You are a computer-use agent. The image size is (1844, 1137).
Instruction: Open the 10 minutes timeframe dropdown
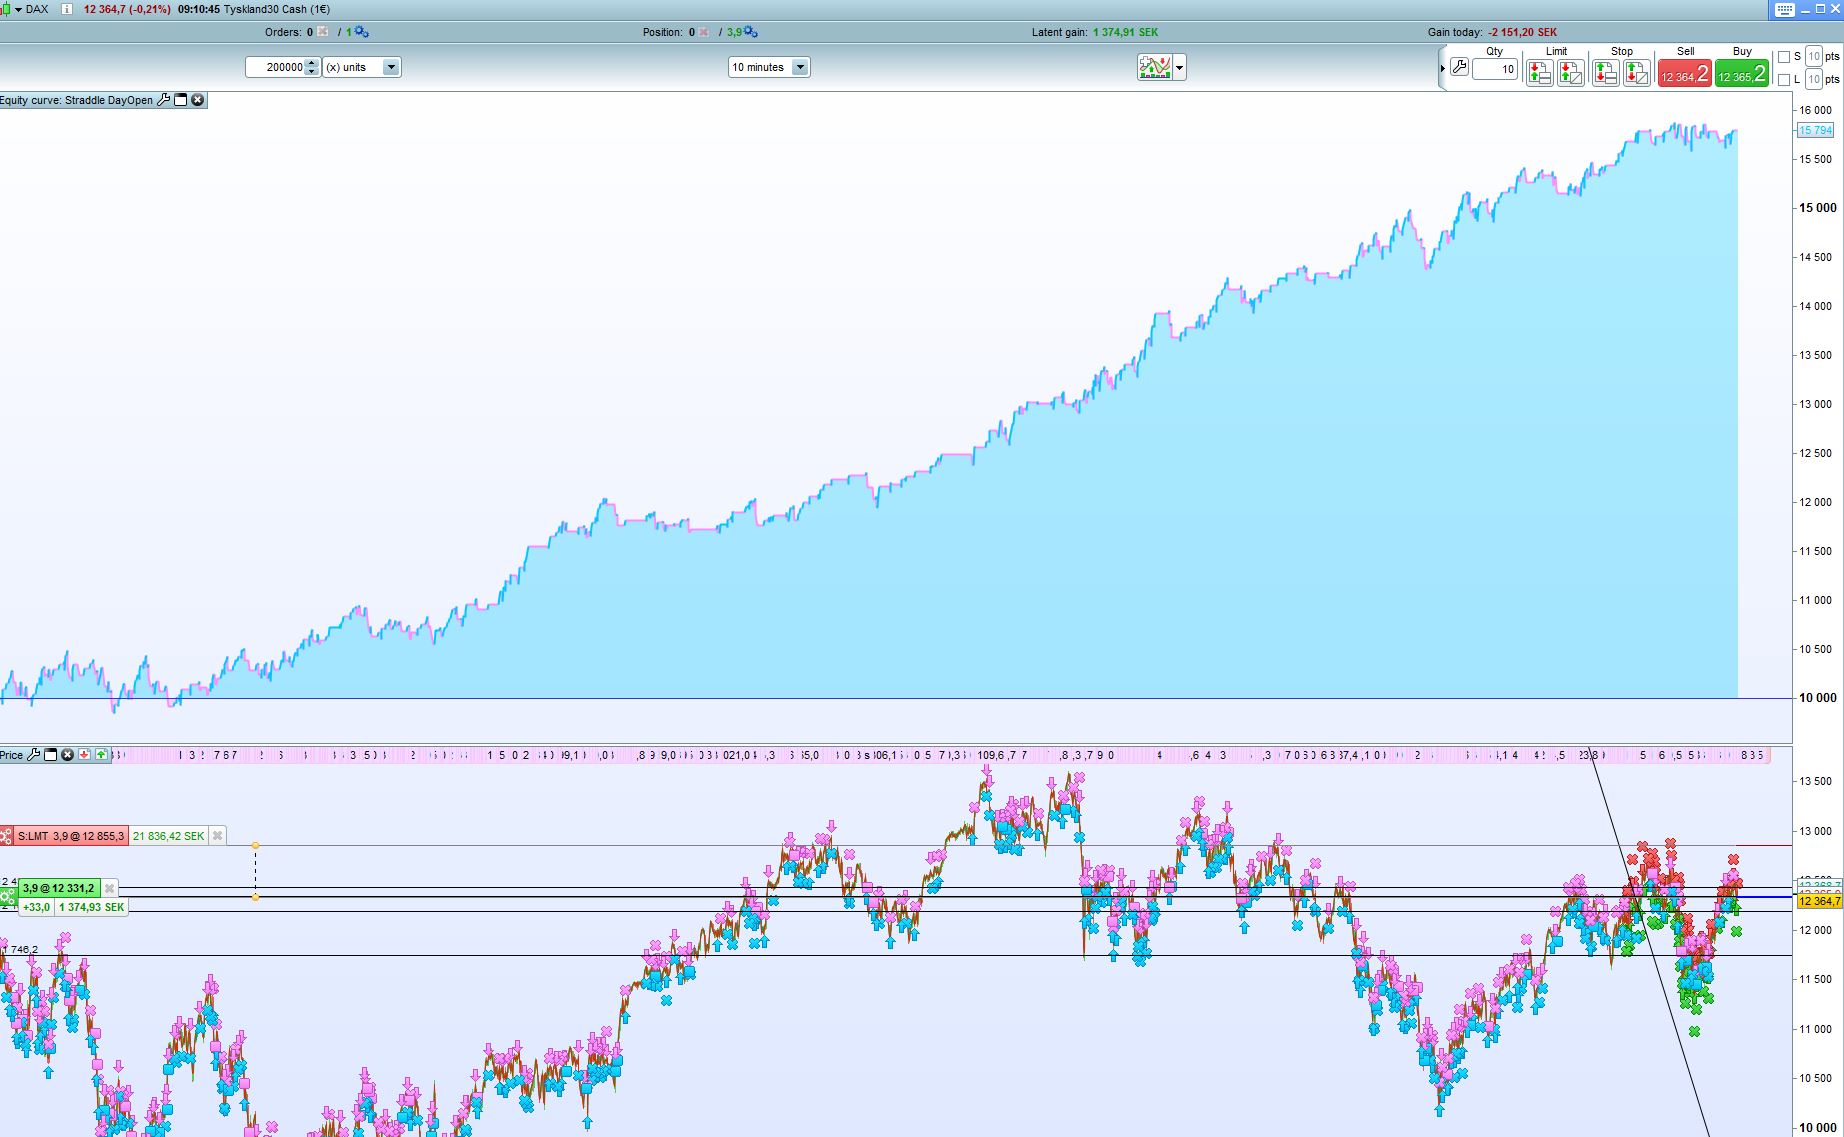(769, 67)
